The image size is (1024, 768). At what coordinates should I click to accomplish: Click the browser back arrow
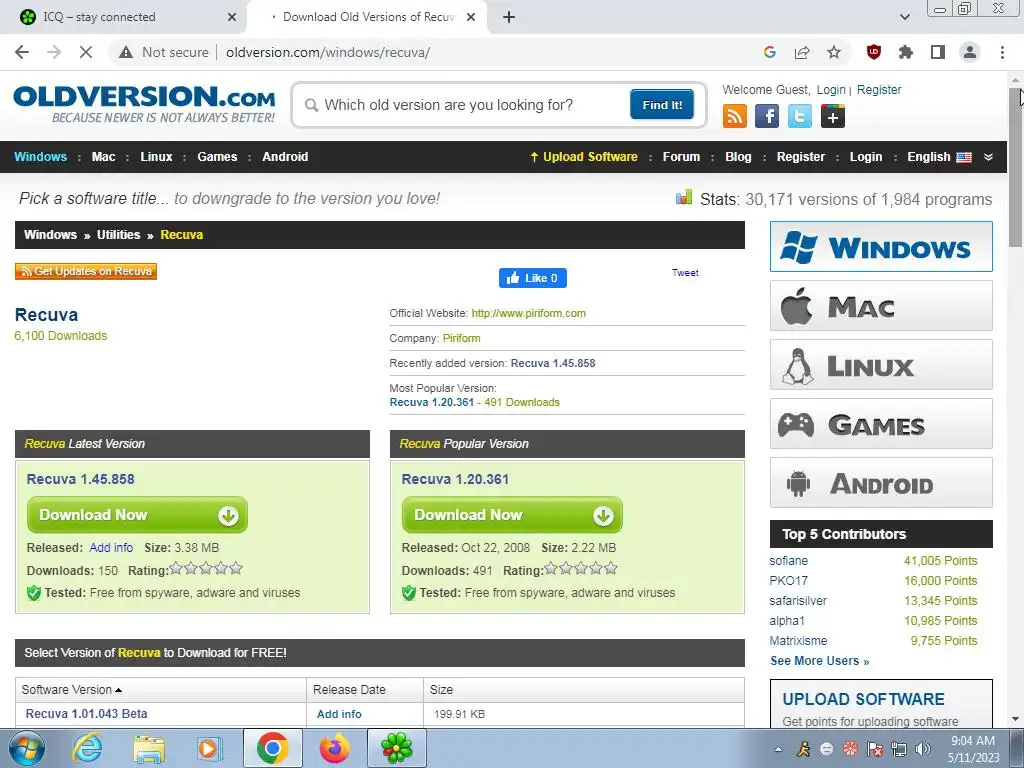[22, 52]
